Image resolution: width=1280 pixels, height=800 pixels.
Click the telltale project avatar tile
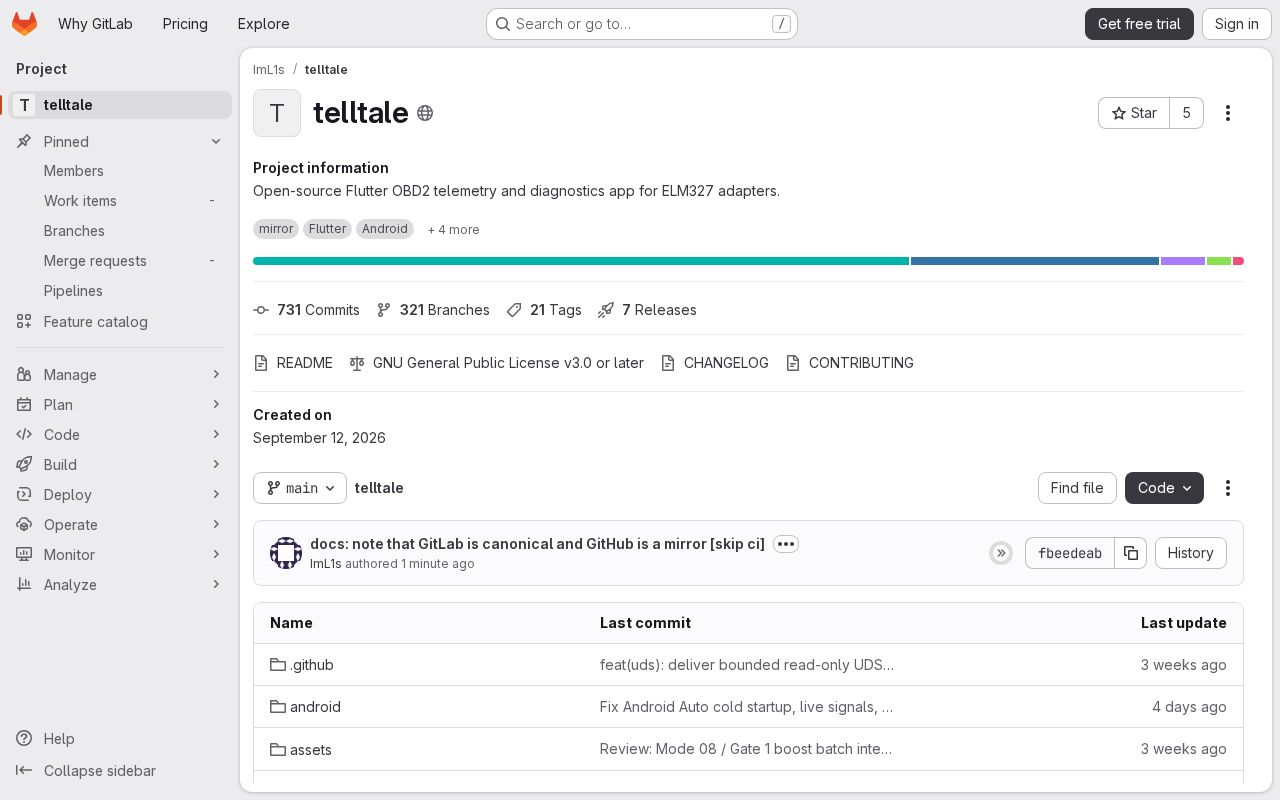277,113
